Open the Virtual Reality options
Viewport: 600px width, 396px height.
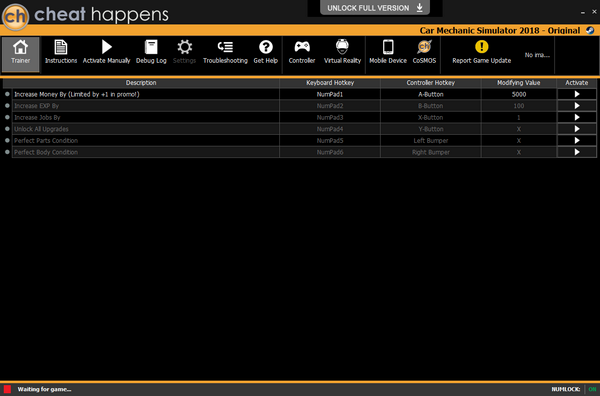click(x=342, y=52)
